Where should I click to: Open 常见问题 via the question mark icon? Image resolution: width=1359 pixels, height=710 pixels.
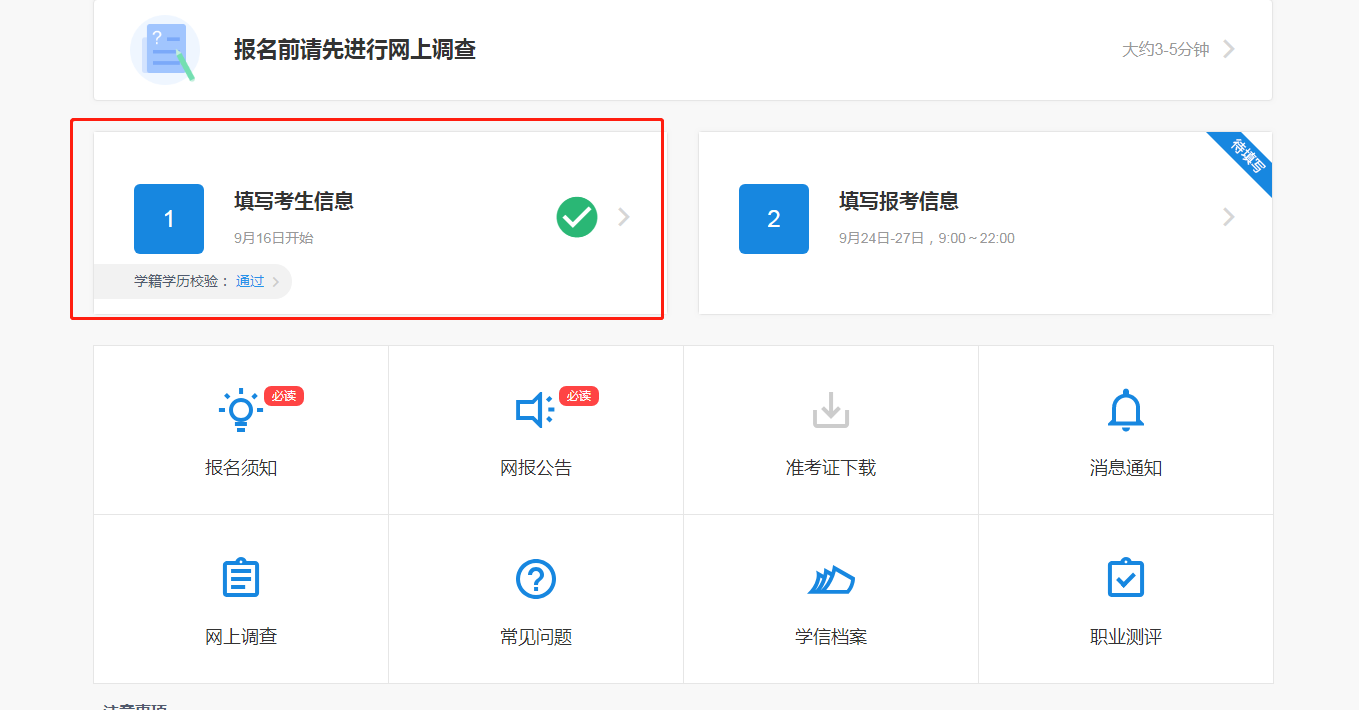536,578
